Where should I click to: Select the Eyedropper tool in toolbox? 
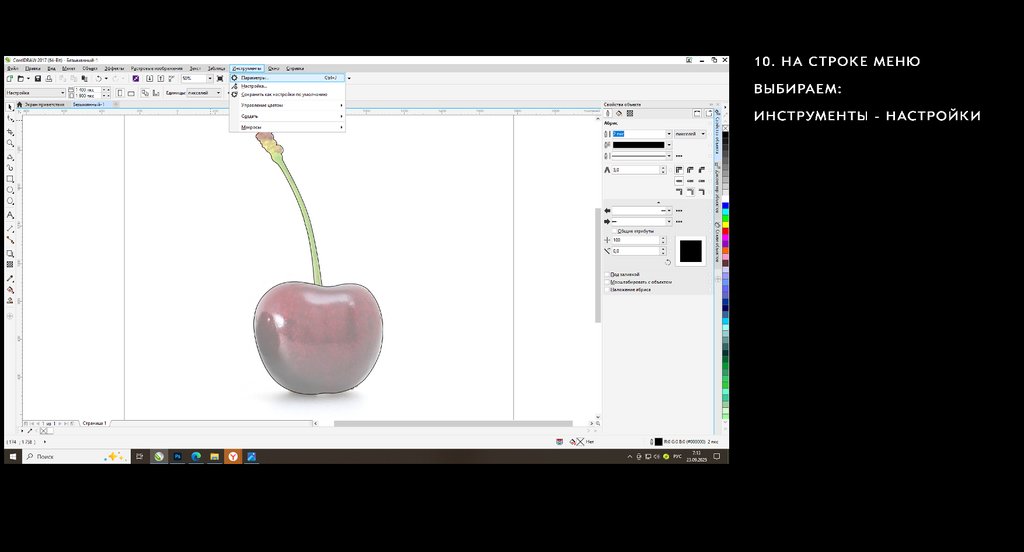(10, 278)
